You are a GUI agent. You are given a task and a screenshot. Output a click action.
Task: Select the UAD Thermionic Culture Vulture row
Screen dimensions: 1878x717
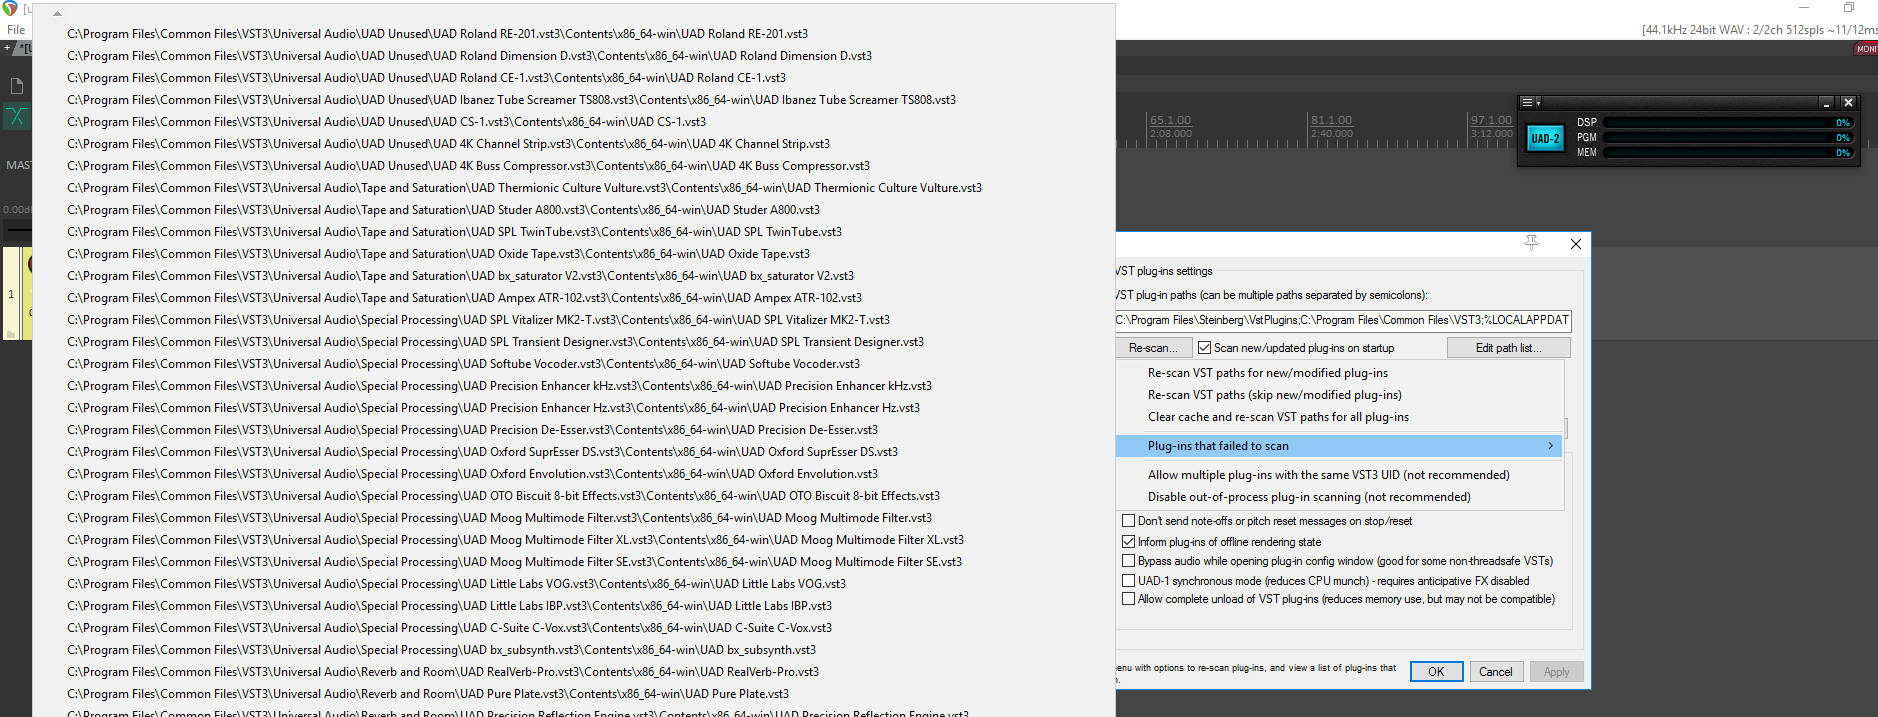coord(573,188)
